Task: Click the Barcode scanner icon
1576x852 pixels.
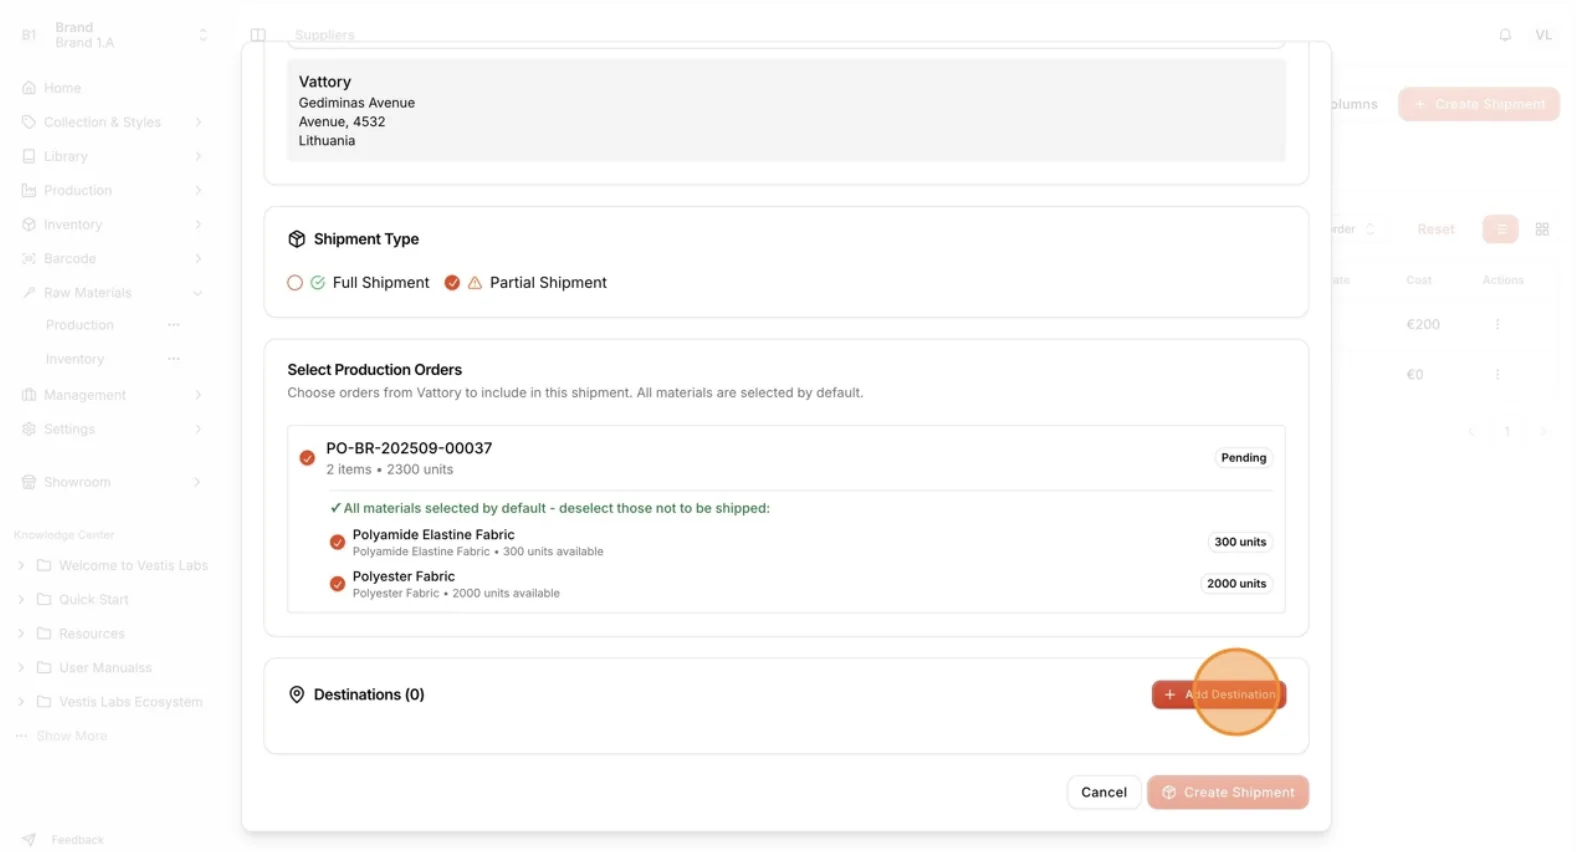Action: (29, 258)
